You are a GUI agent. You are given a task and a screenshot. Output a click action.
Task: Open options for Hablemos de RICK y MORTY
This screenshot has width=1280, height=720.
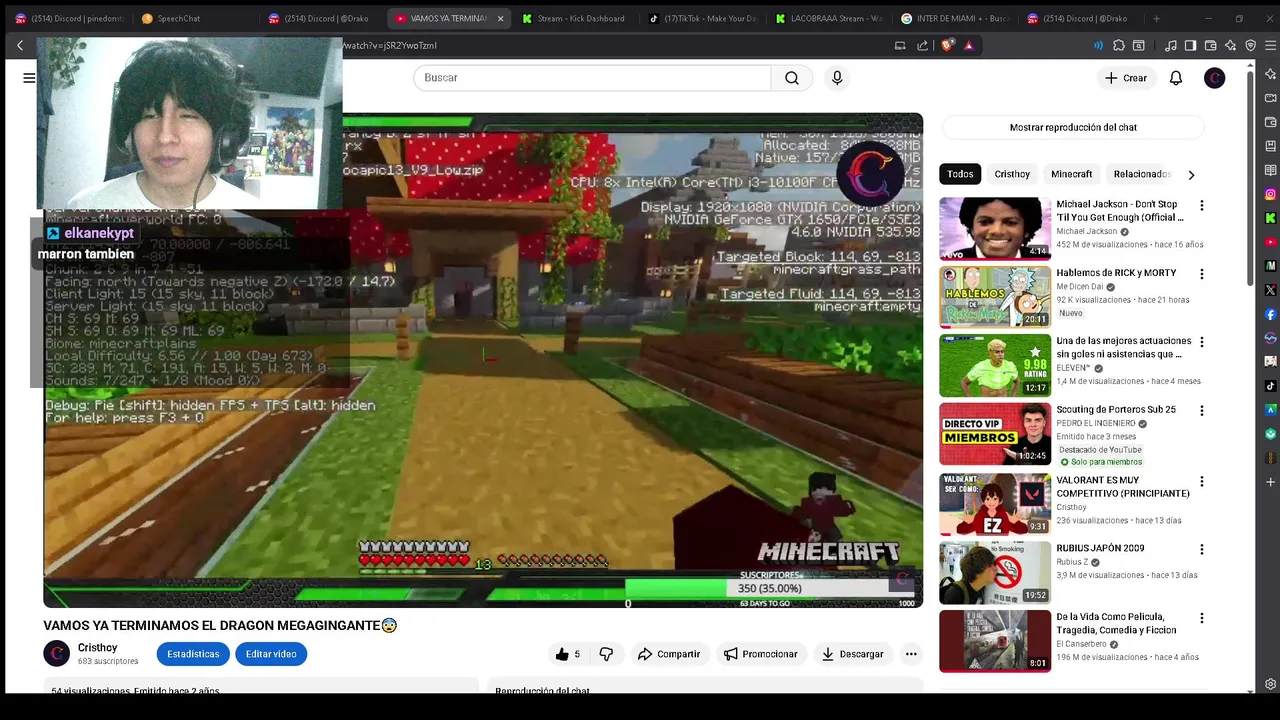click(1202, 274)
